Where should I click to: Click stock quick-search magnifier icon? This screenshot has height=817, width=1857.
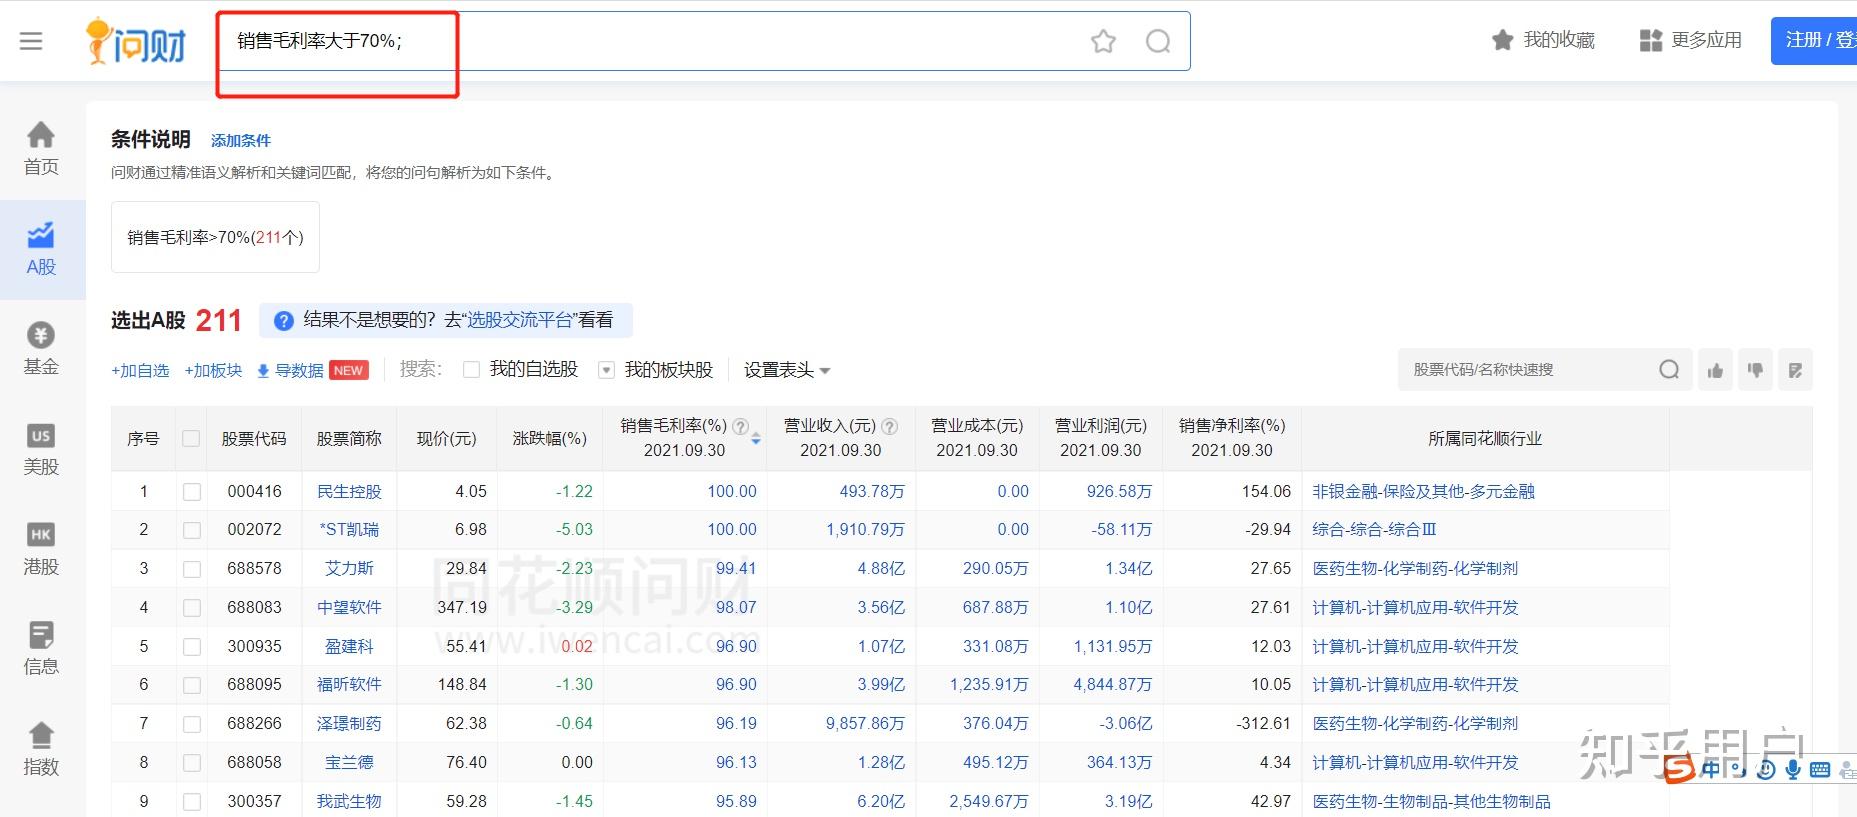(1669, 370)
